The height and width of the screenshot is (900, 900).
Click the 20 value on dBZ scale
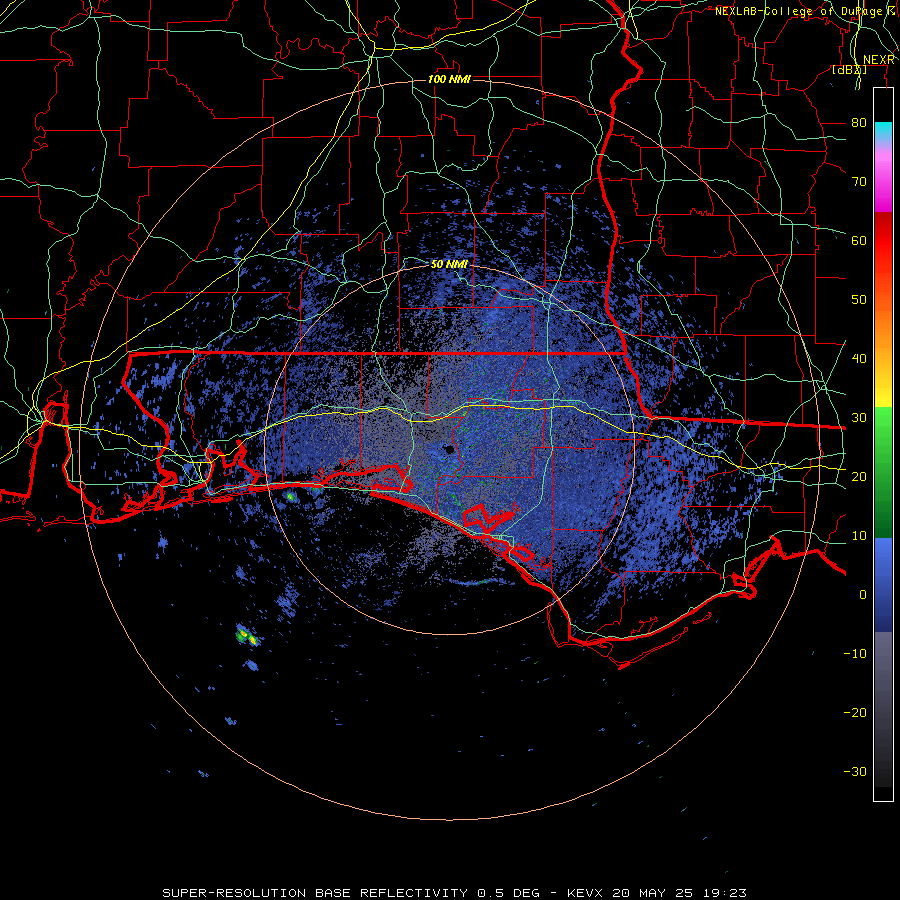click(859, 476)
